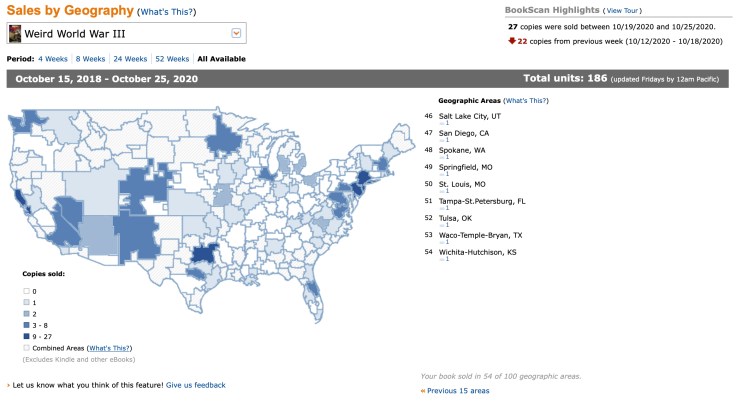This screenshot has height=403, width=736.
Task: Go to Previous 15 areas
Action: click(x=458, y=391)
